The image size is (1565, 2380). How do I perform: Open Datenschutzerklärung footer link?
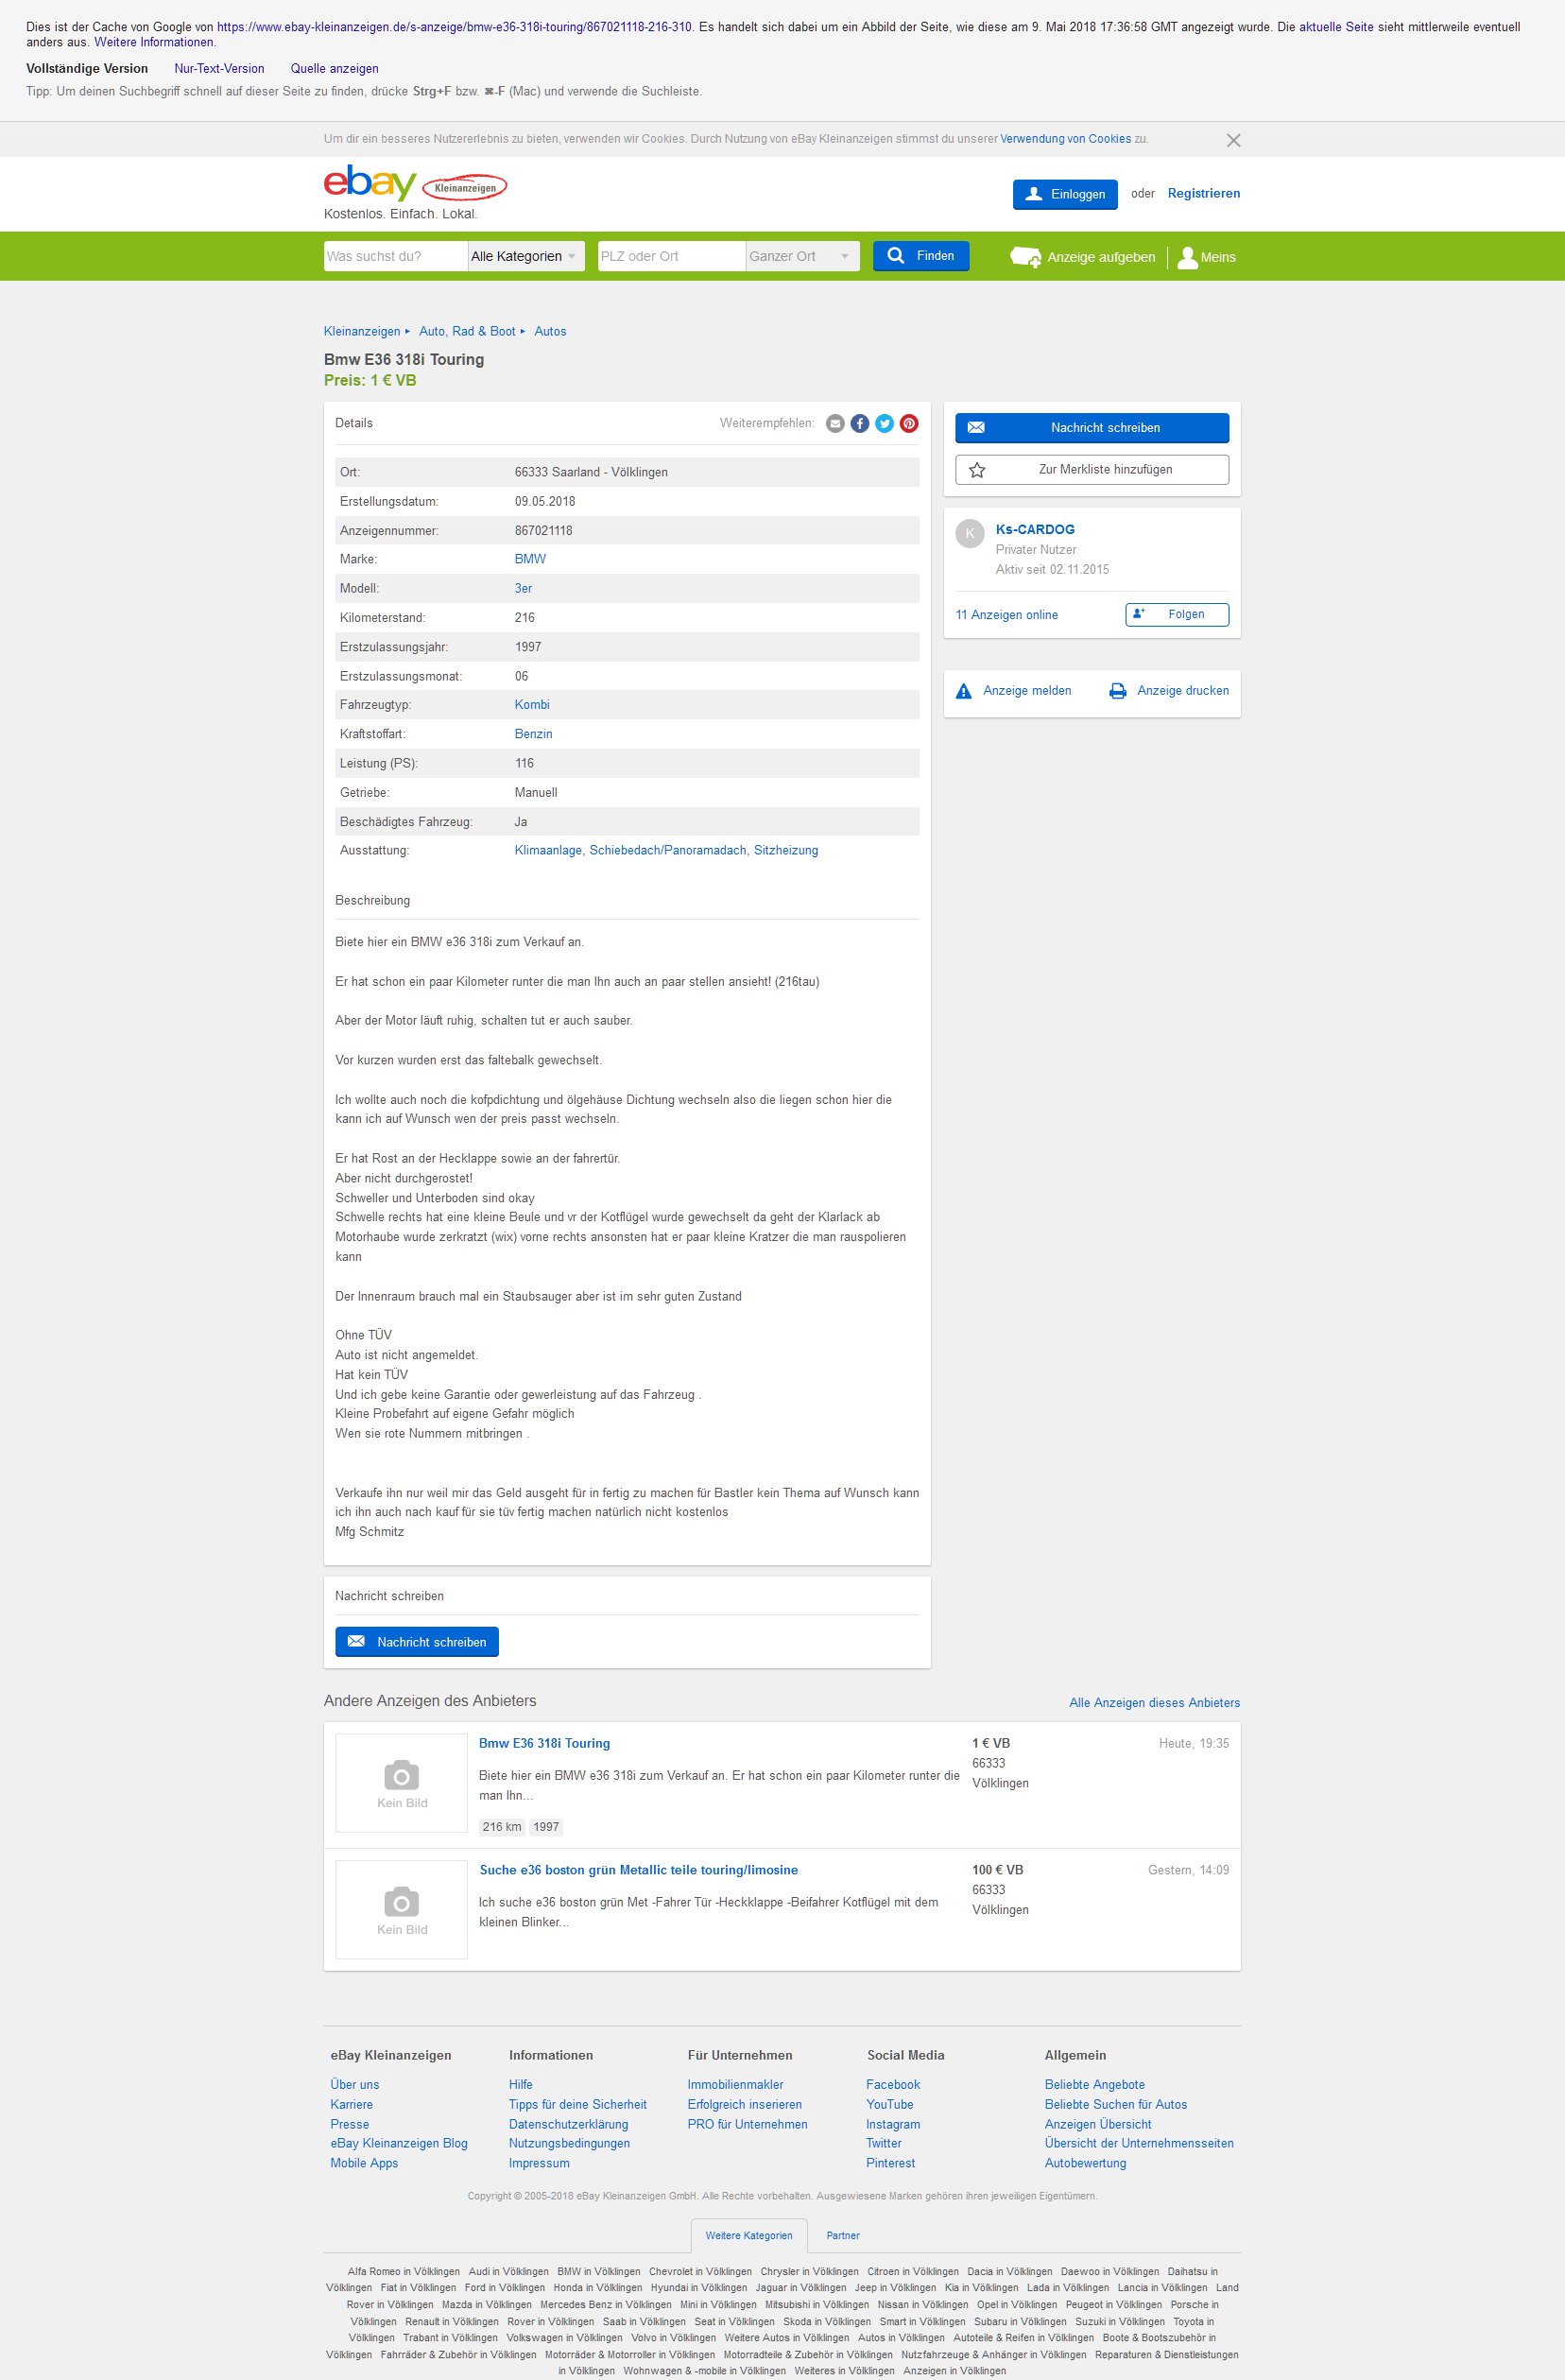pos(568,2124)
